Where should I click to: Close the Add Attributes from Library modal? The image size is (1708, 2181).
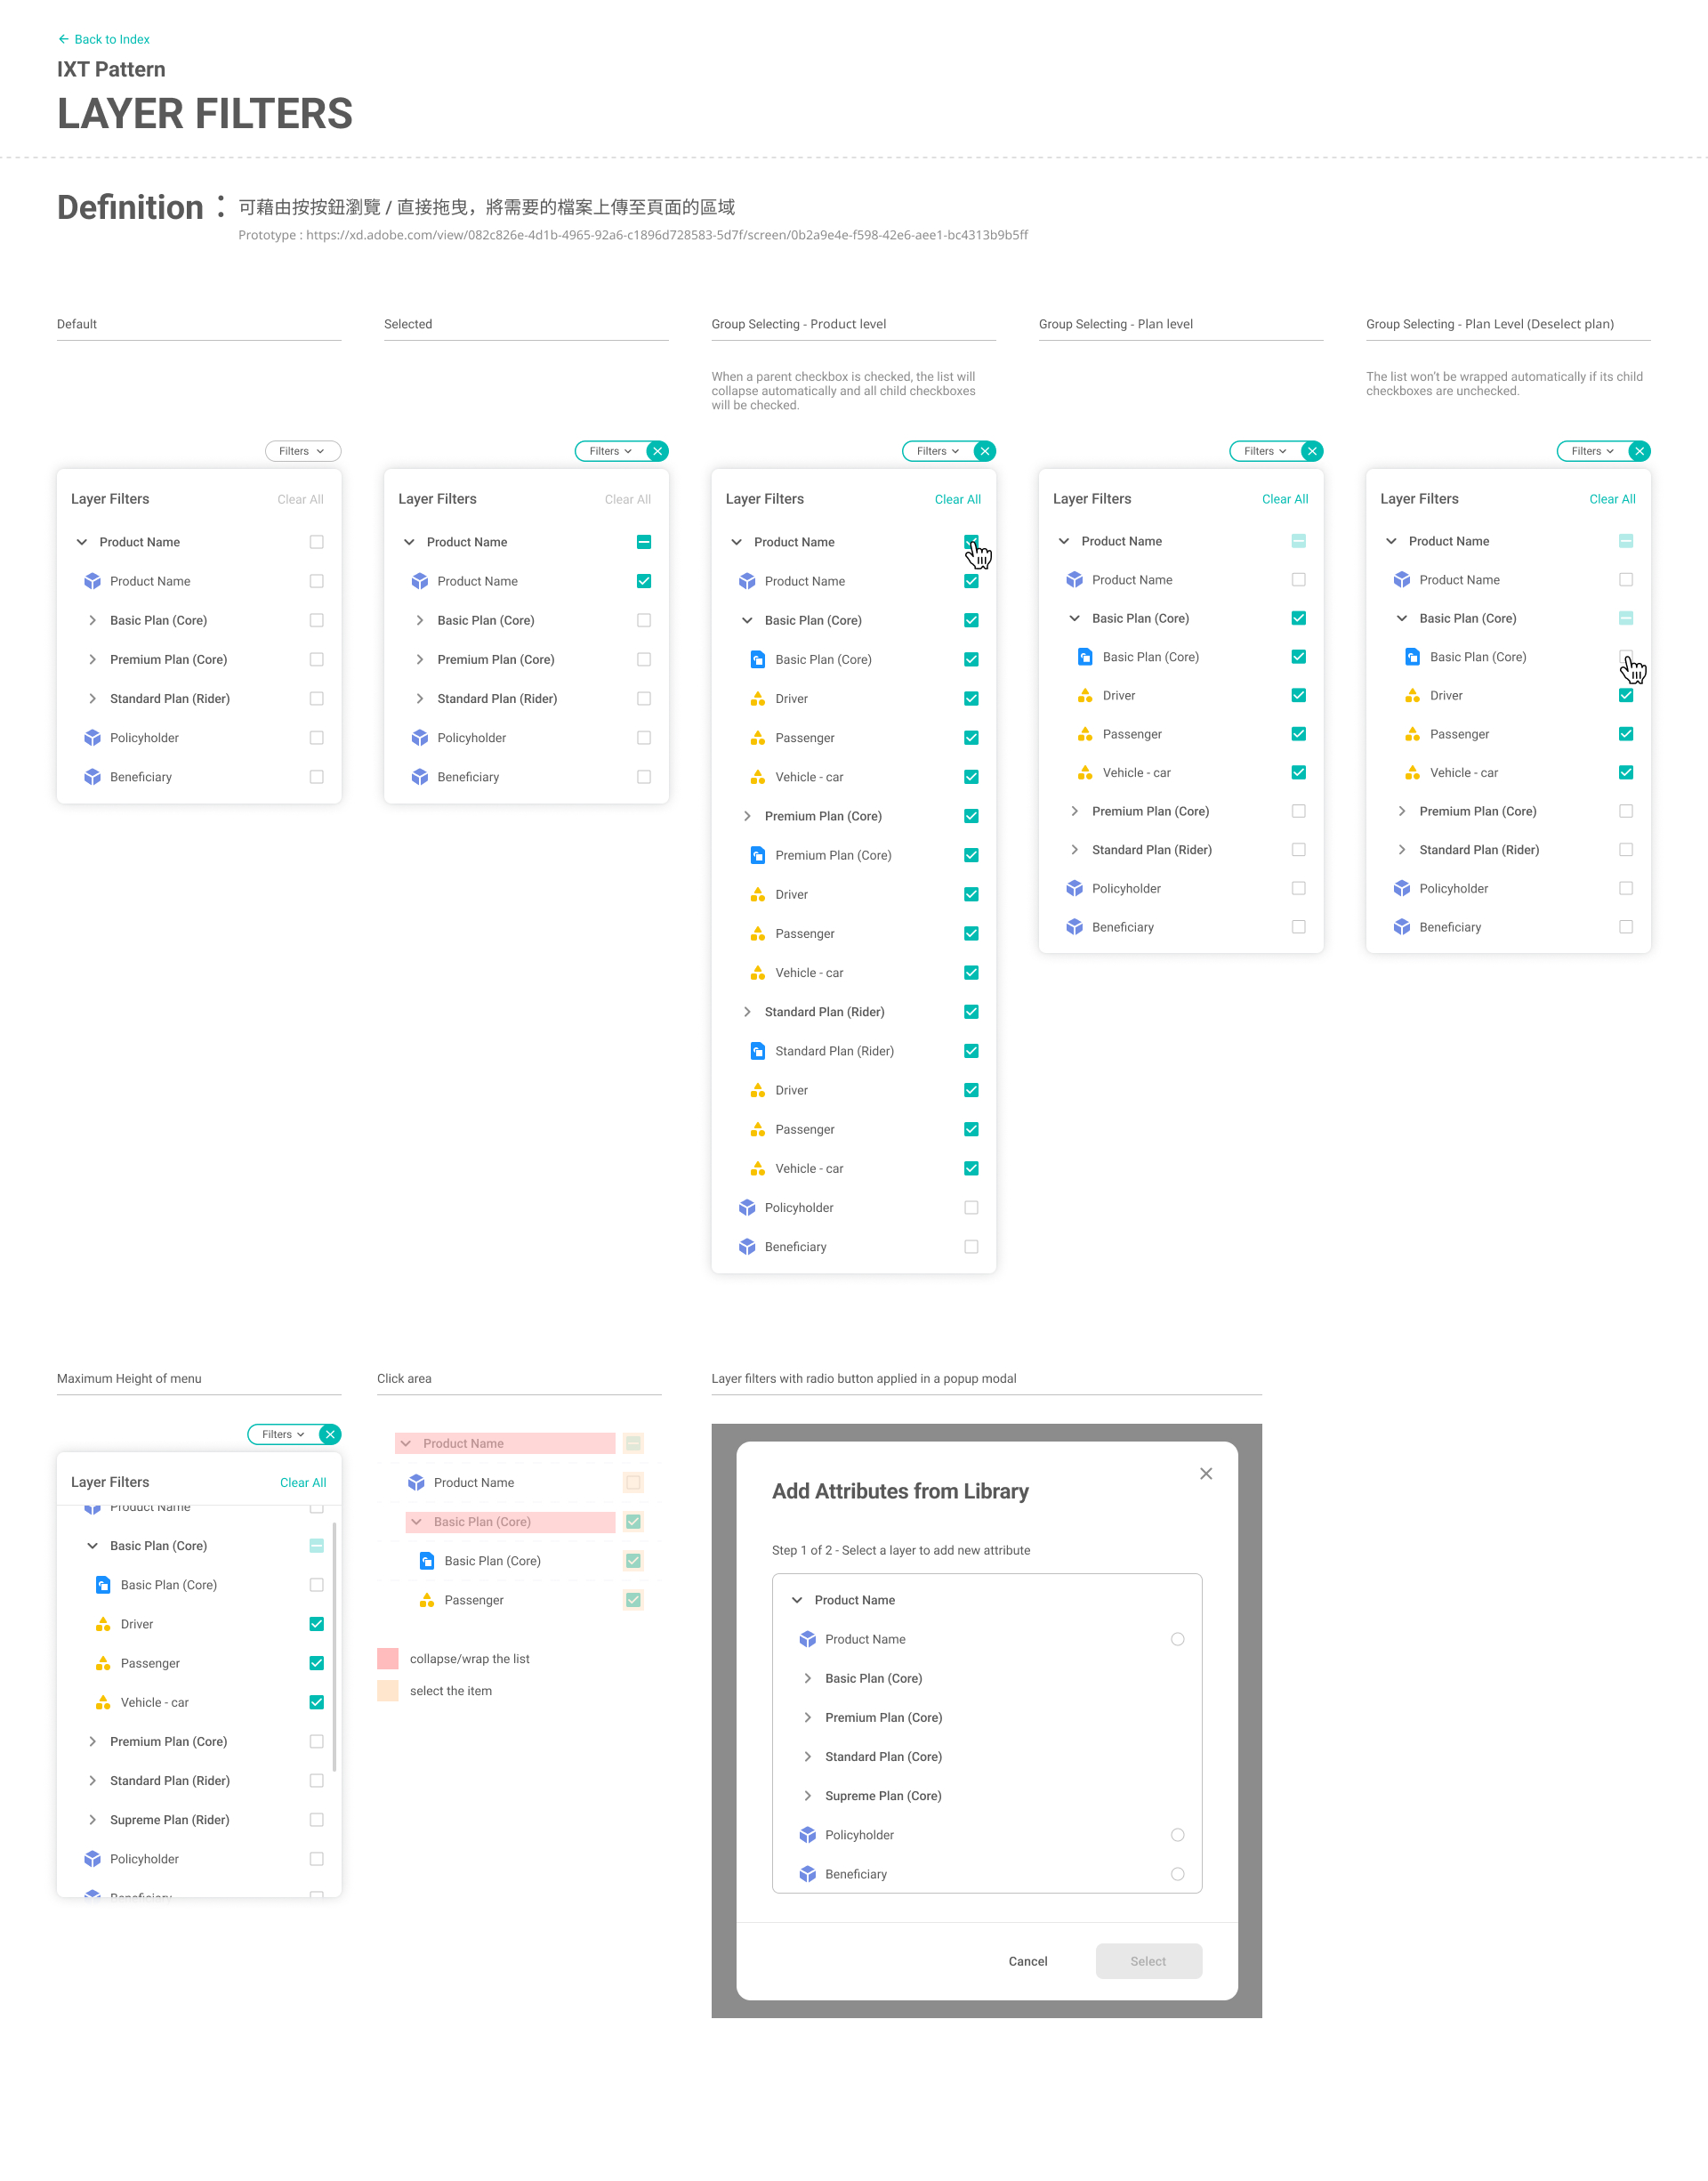[x=1206, y=1473]
